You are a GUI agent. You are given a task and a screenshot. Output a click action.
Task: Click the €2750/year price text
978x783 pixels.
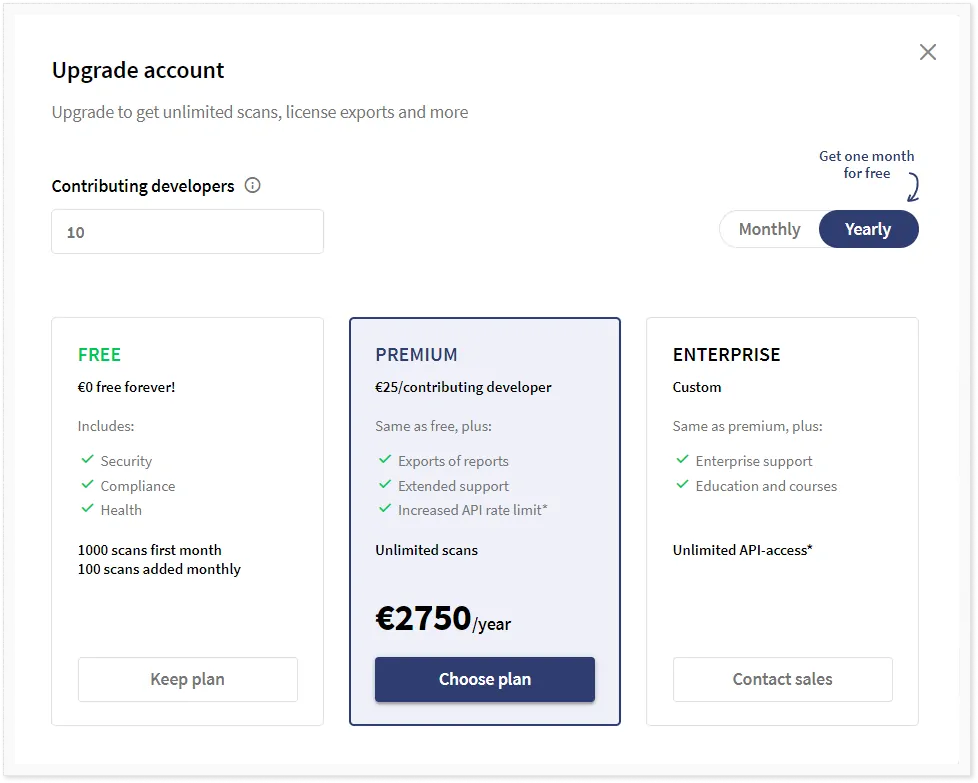(443, 619)
